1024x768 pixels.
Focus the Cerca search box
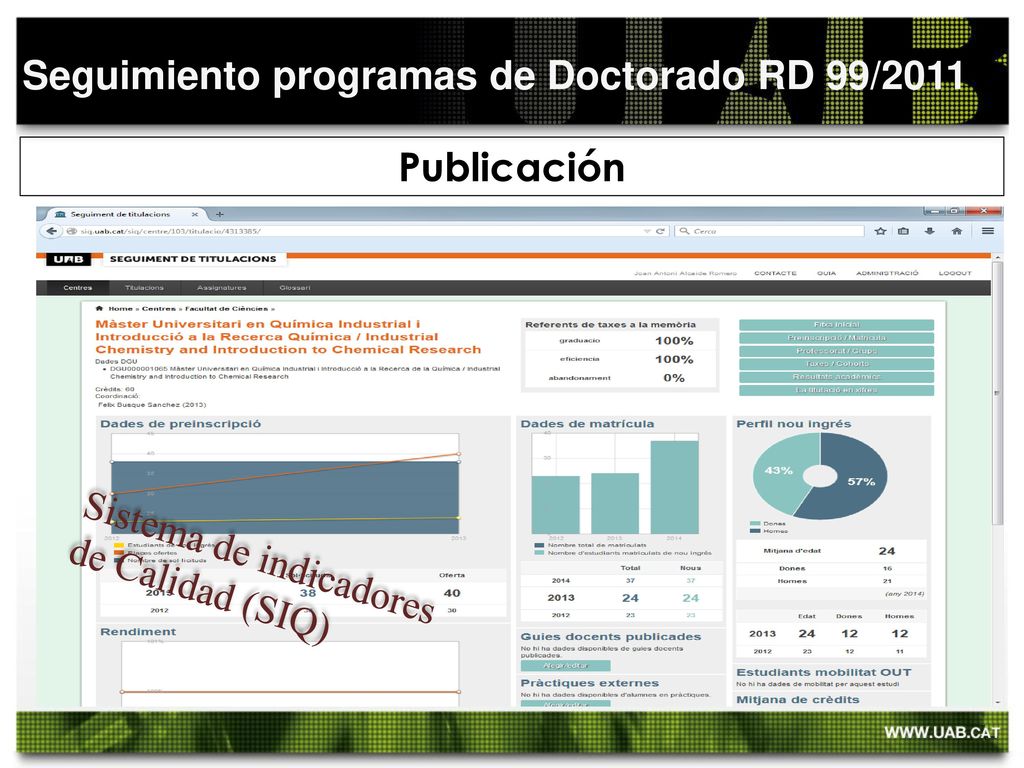771,231
